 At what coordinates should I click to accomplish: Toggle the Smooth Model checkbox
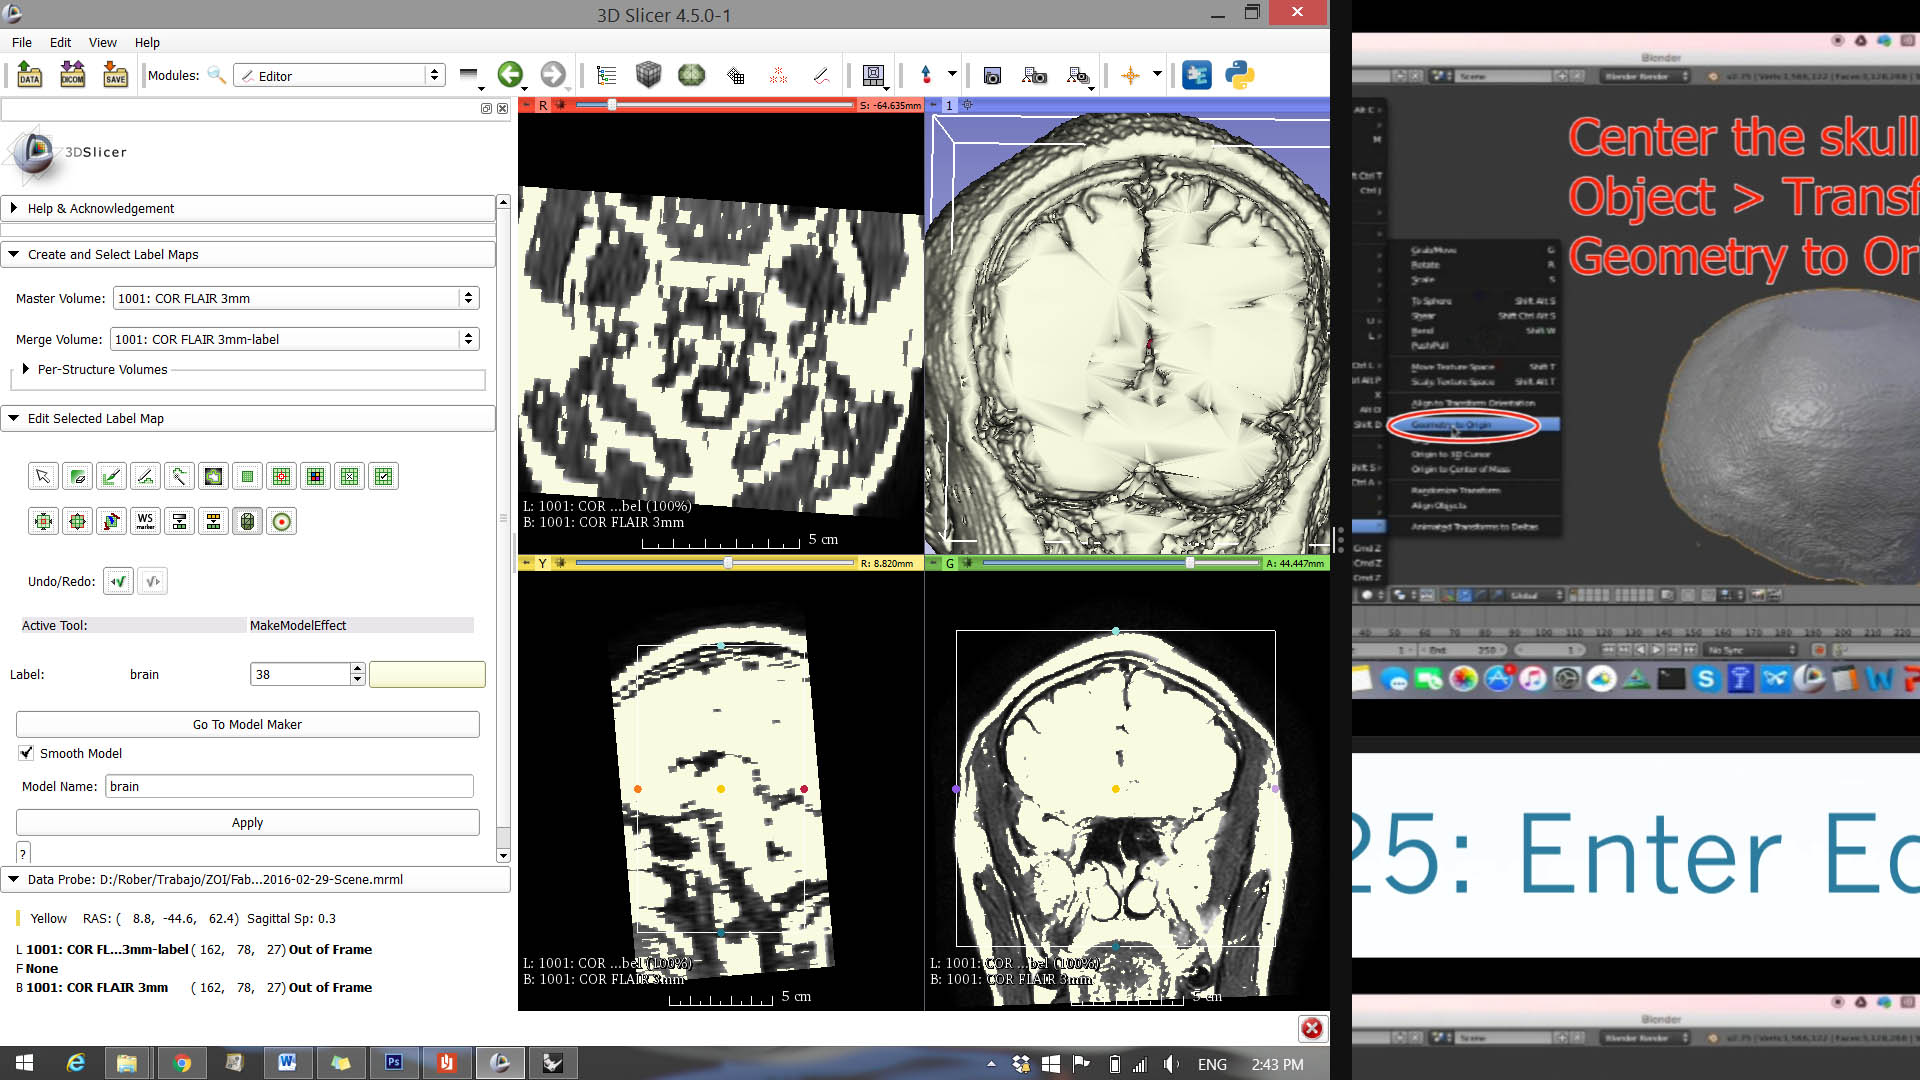(26, 753)
